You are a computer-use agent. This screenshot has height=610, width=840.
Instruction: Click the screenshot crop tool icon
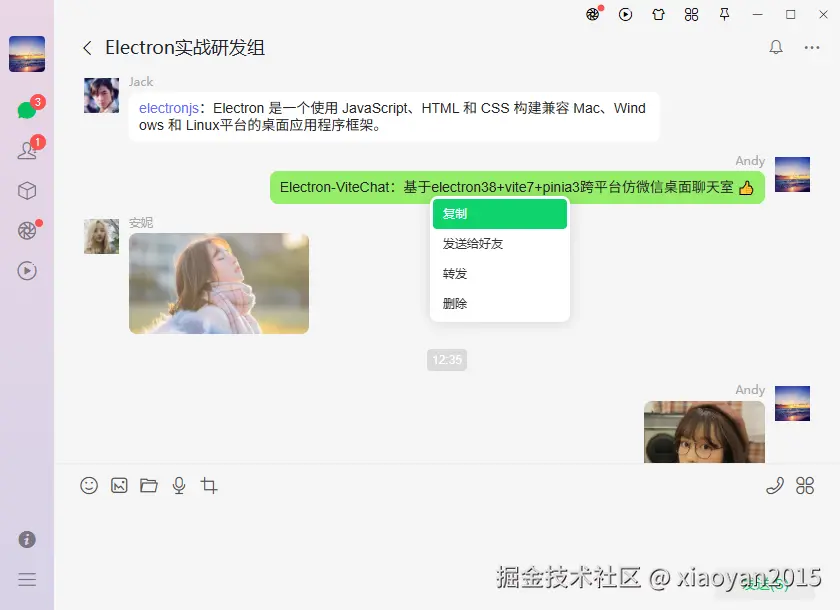(x=209, y=485)
